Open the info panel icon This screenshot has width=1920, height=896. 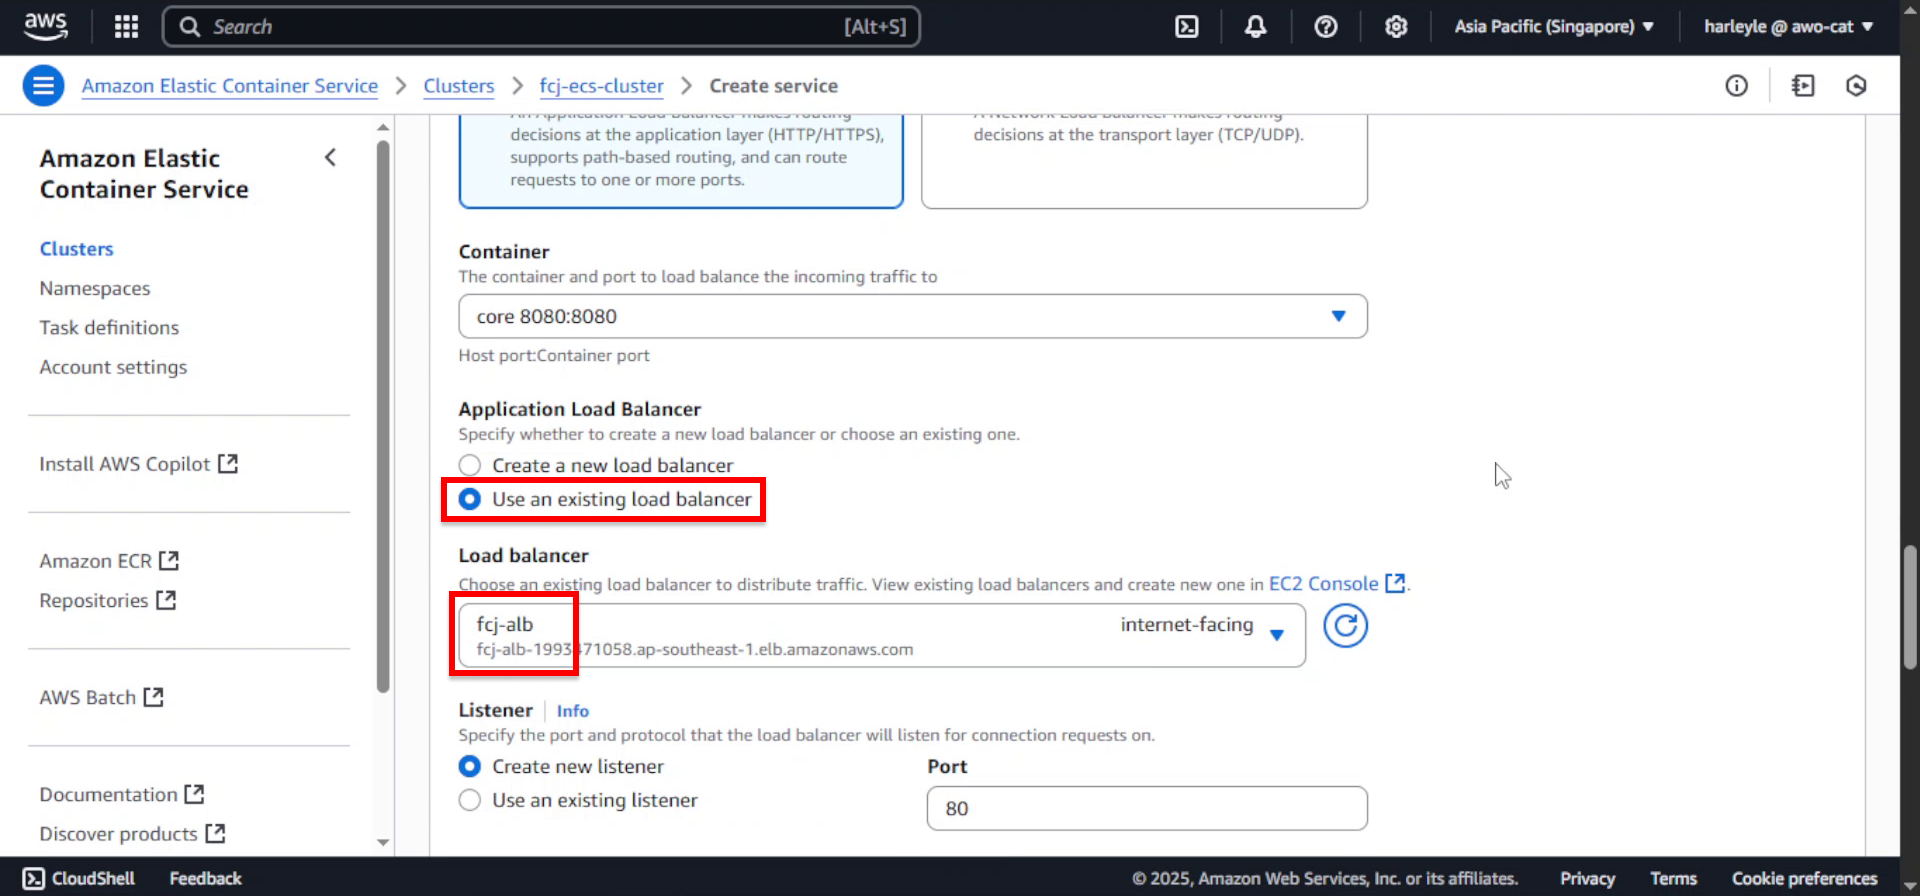tap(1737, 86)
